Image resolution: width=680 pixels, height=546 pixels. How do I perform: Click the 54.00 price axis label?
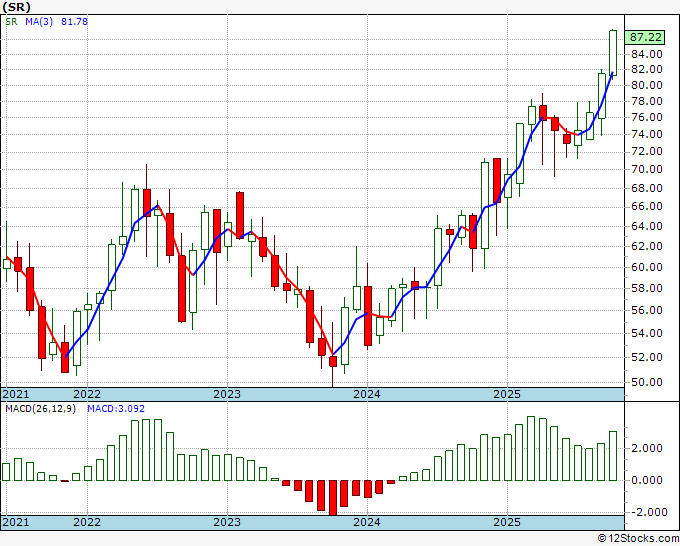[x=646, y=333]
